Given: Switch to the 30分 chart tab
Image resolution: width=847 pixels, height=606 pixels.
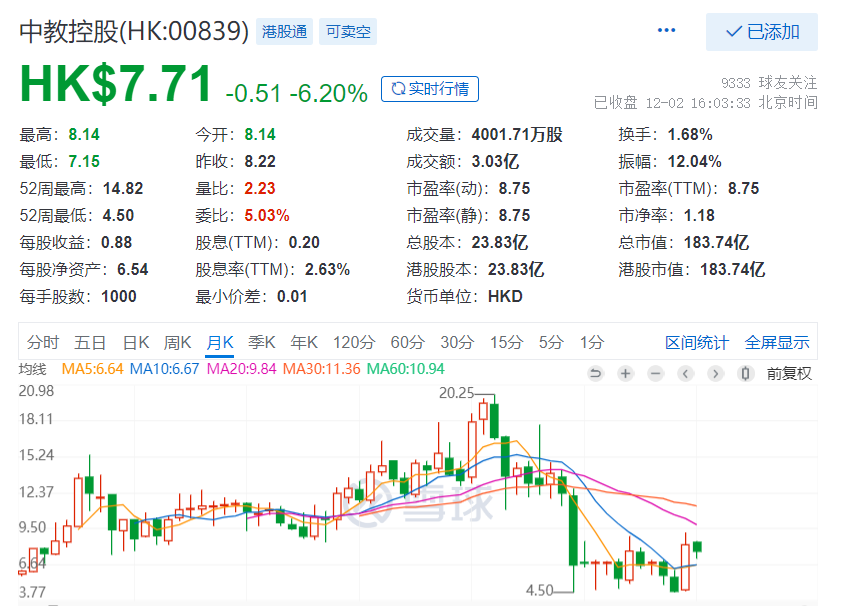Looking at the screenshot, I should point(457,342).
